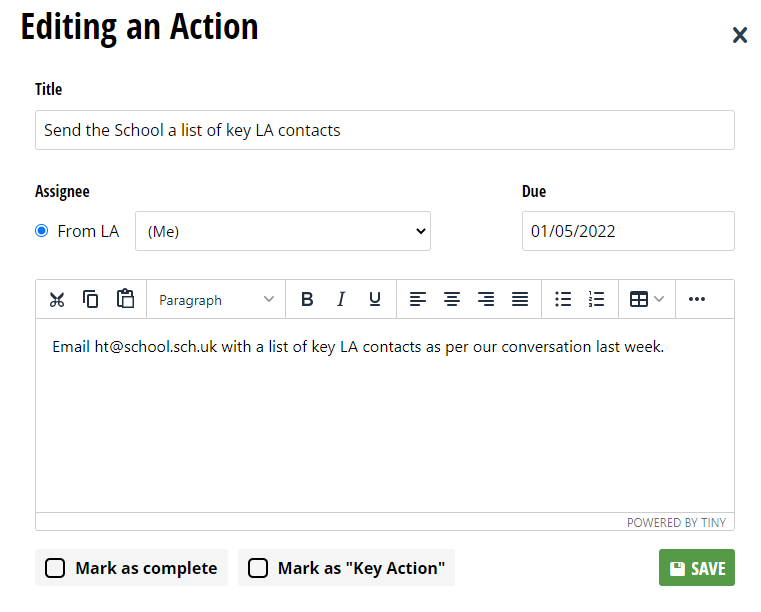761x612 pixels.
Task: Click the Title input field
Action: point(385,130)
